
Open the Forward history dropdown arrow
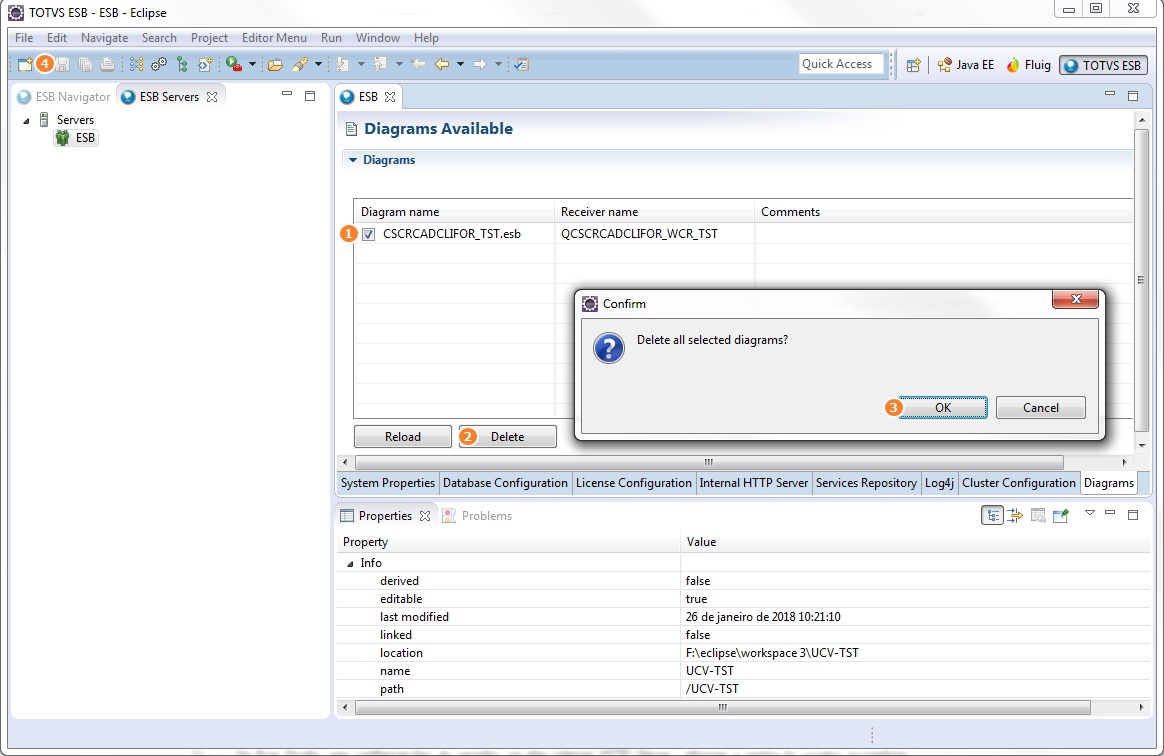tap(498, 65)
